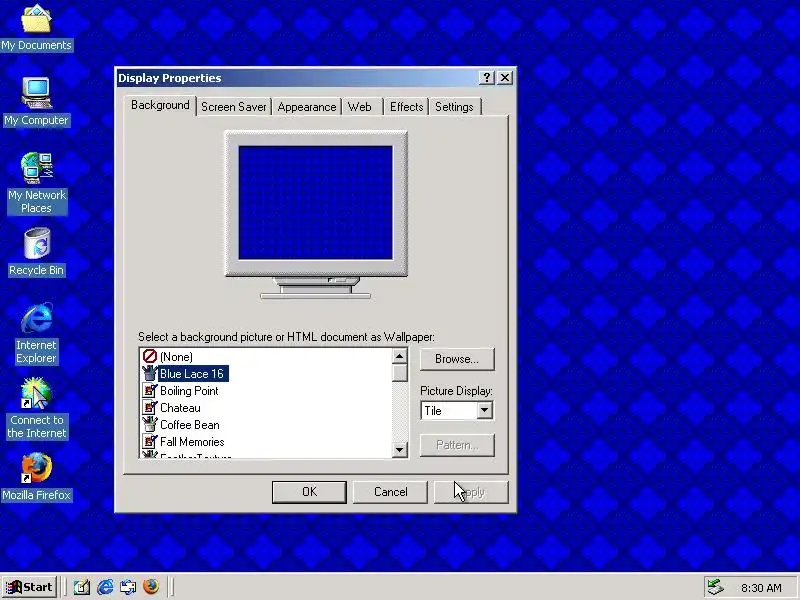Click the Fall Memories file icon
The image size is (800, 600).
149,441
